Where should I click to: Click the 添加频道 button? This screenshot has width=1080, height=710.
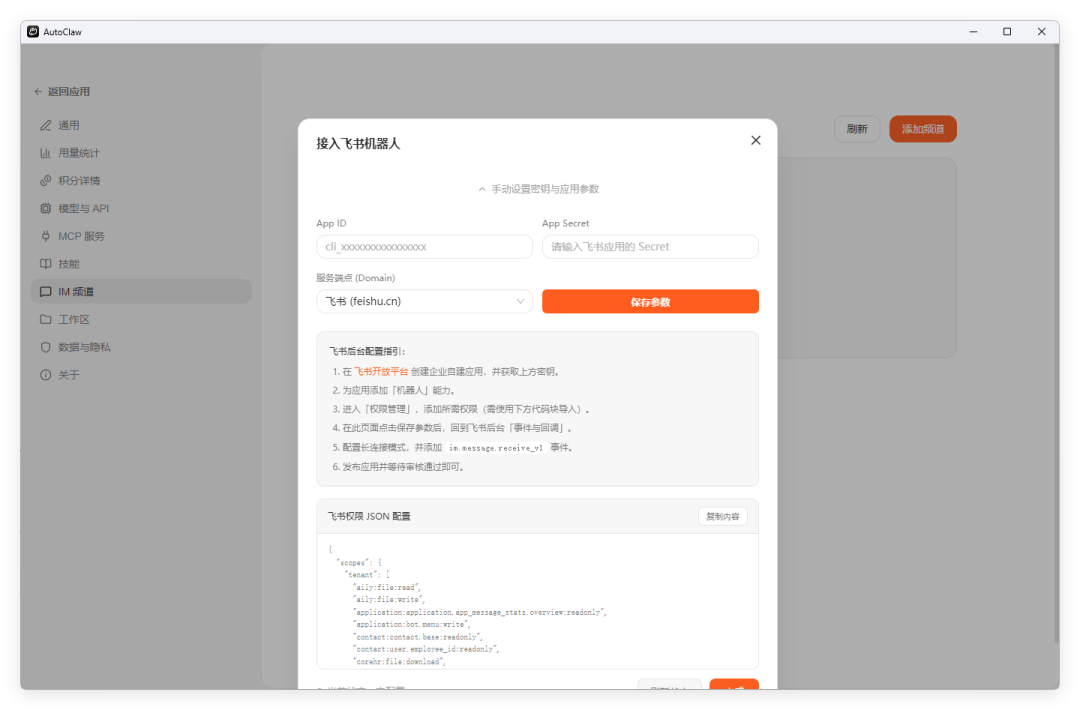coord(923,129)
